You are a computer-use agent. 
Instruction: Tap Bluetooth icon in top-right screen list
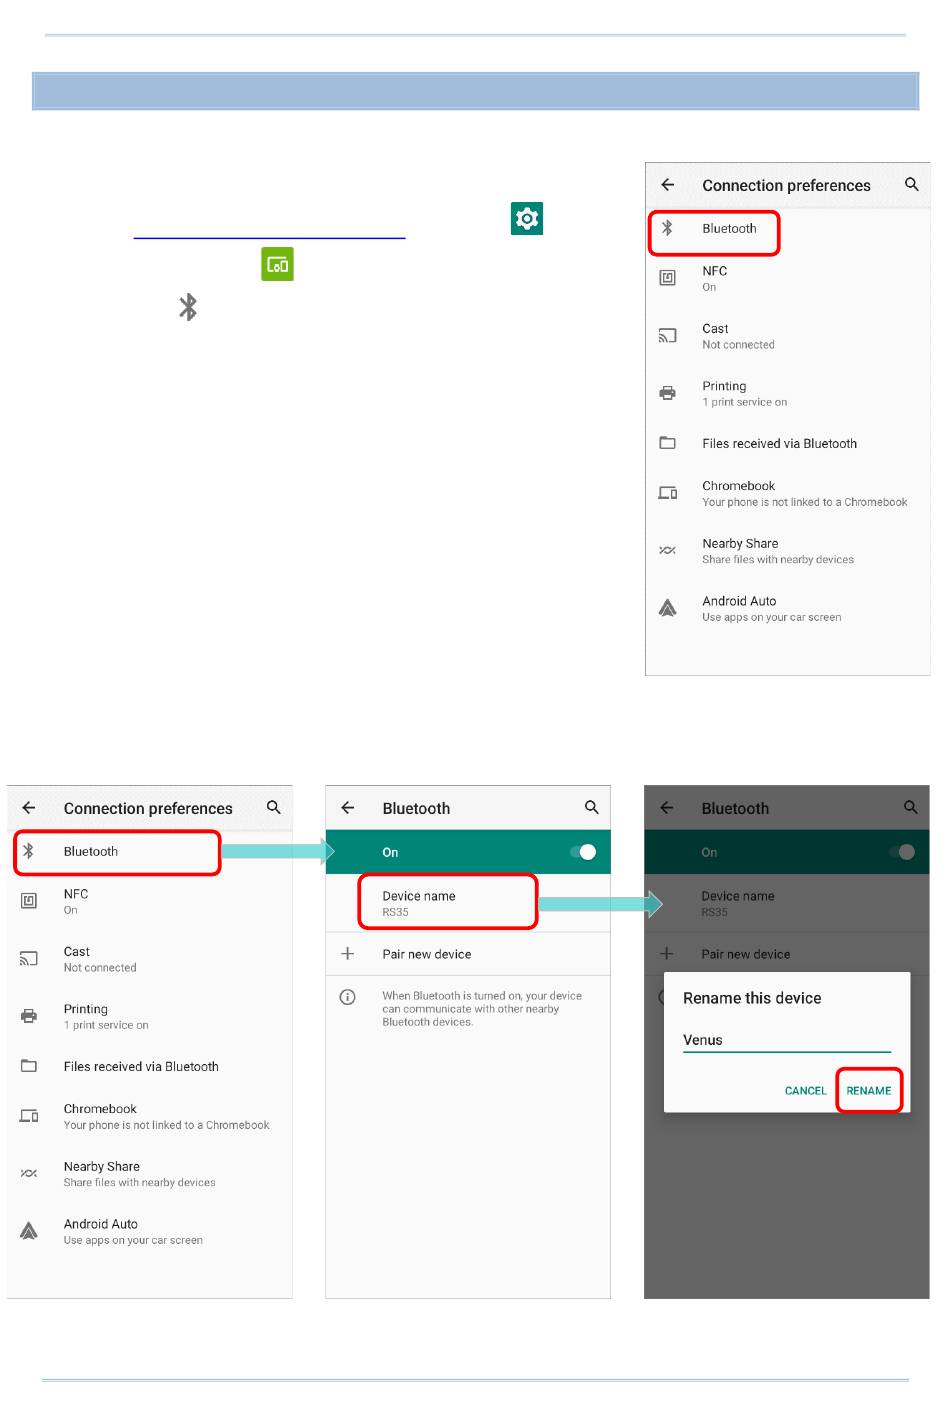coord(667,229)
